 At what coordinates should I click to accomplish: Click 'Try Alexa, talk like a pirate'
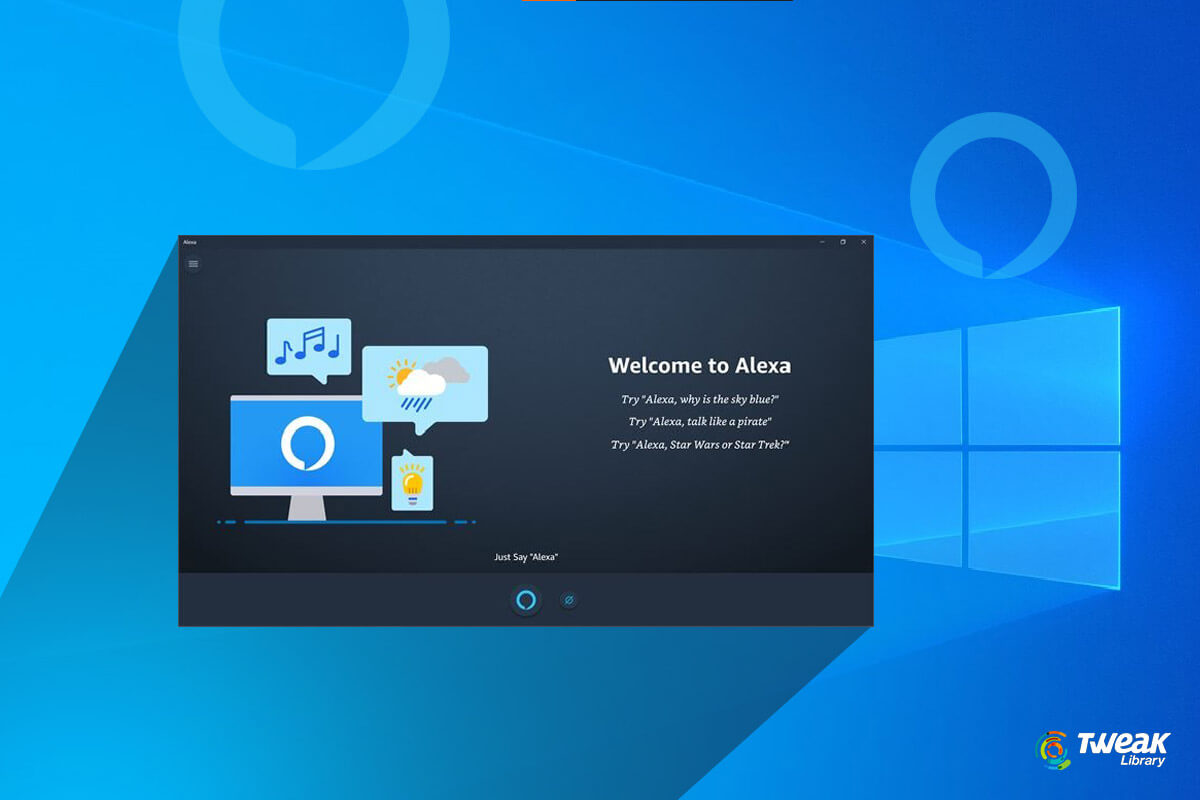pyautogui.click(x=700, y=421)
